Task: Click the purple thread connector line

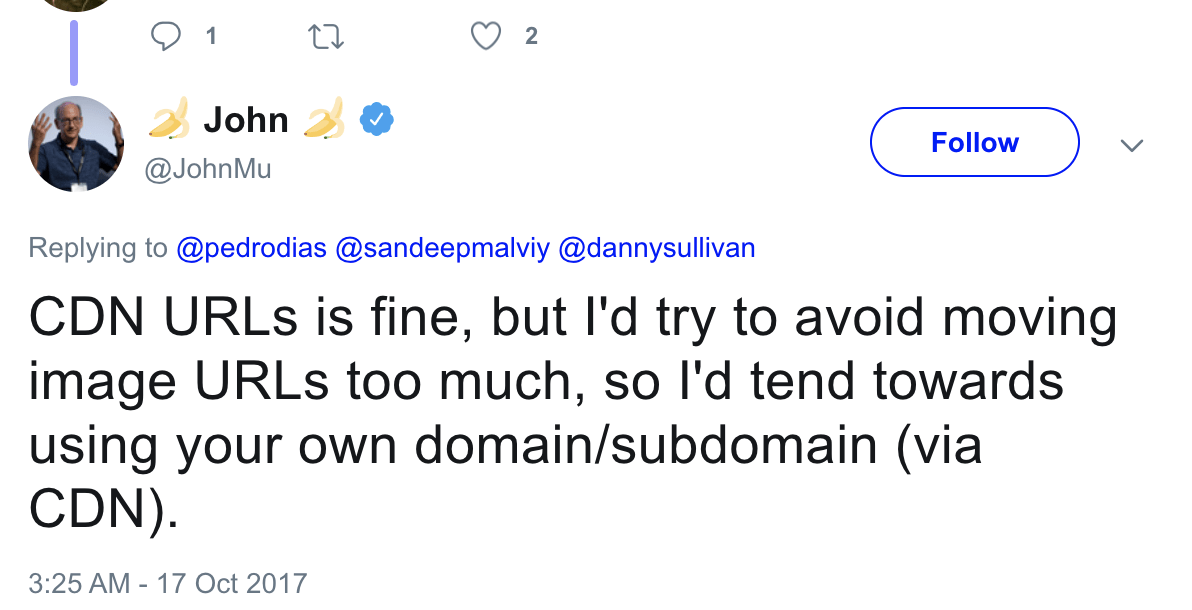Action: [74, 52]
